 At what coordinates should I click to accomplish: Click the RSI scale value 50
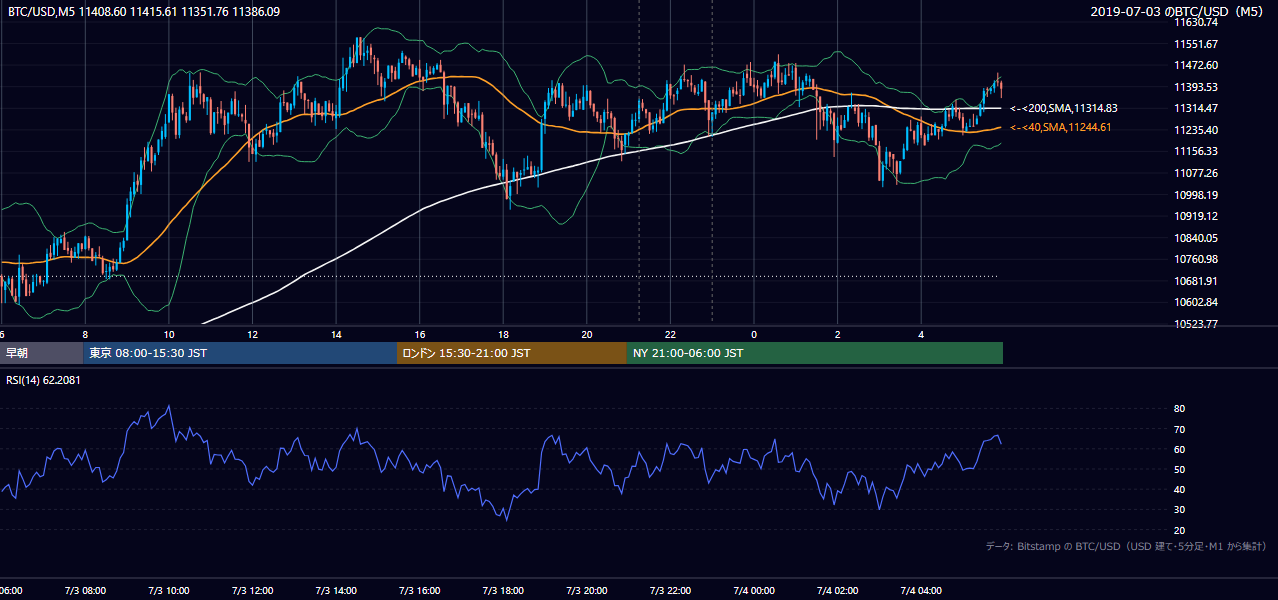pos(1180,469)
